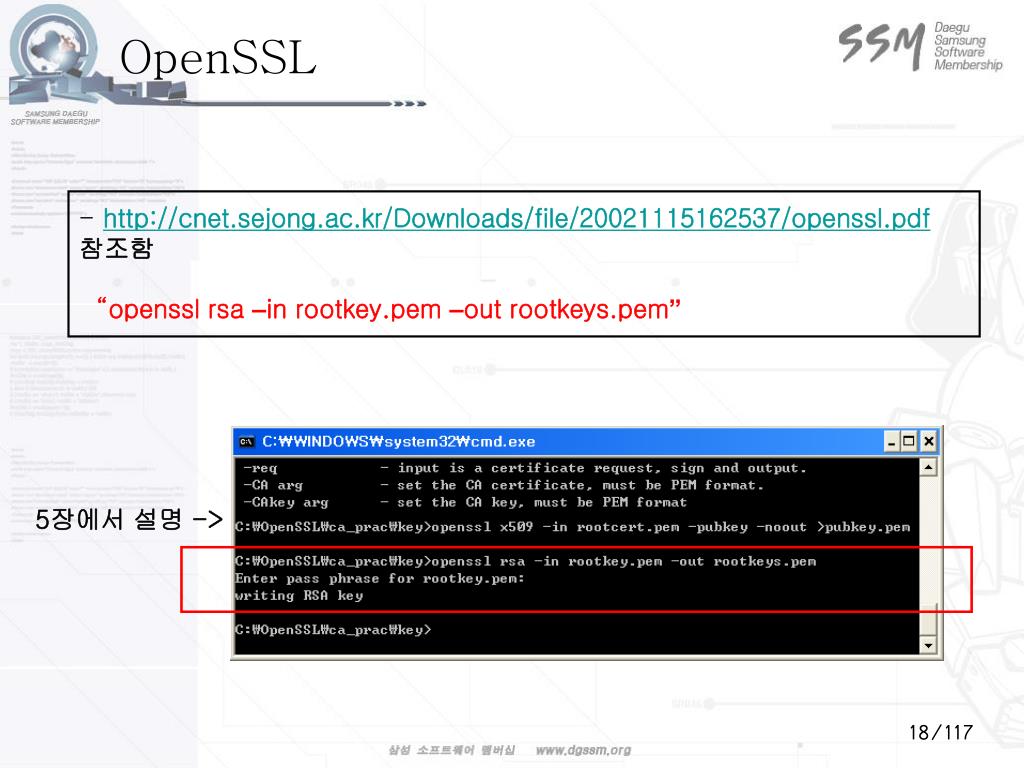Click the red openssl rsa command quote

389,309
